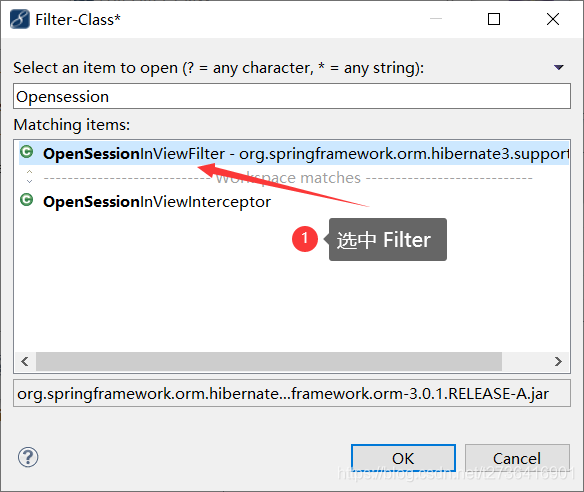
Task: Click the left scroll arrow of the list
Action: [25, 361]
